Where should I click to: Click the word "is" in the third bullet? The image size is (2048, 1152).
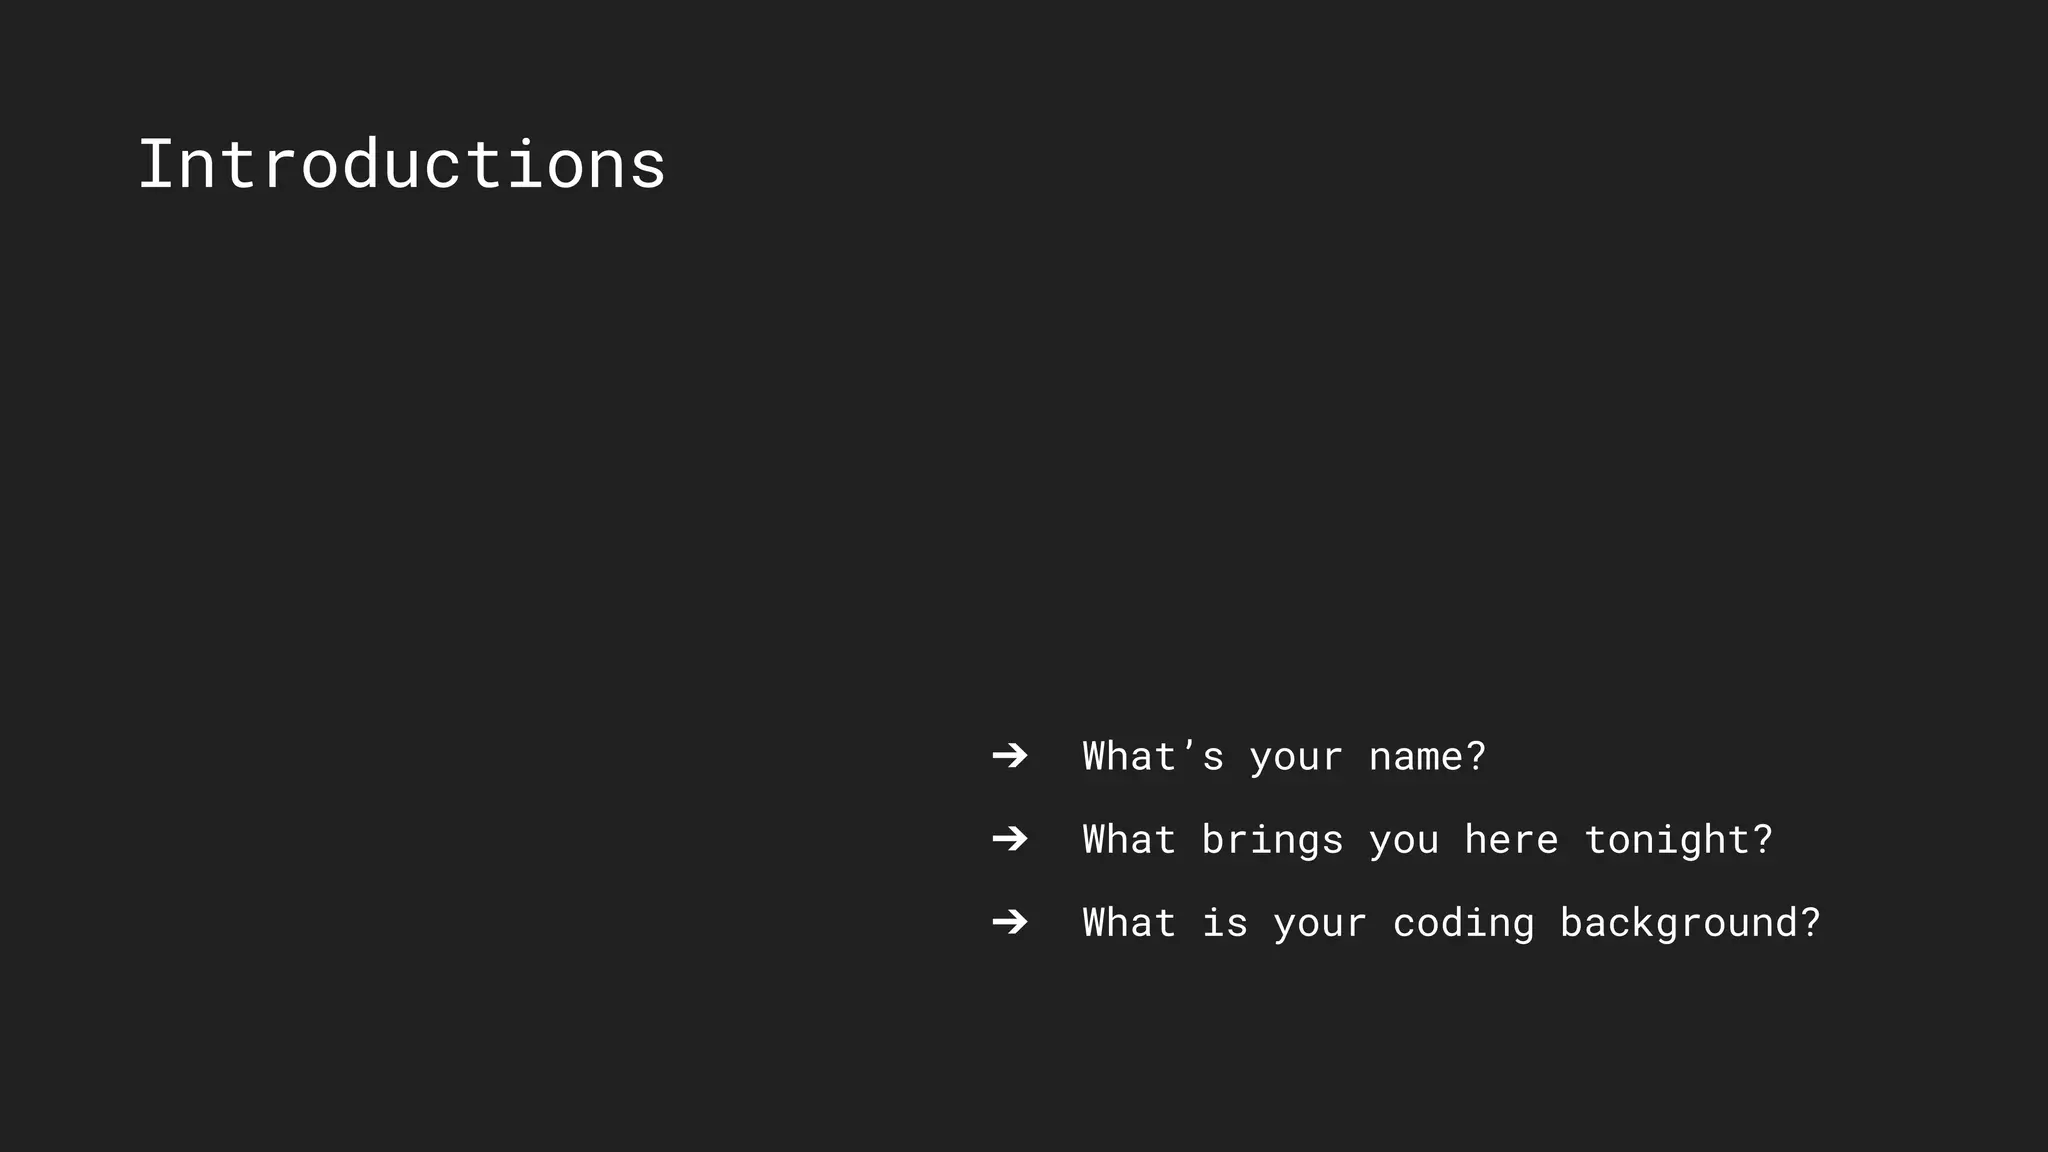(x=1225, y=923)
